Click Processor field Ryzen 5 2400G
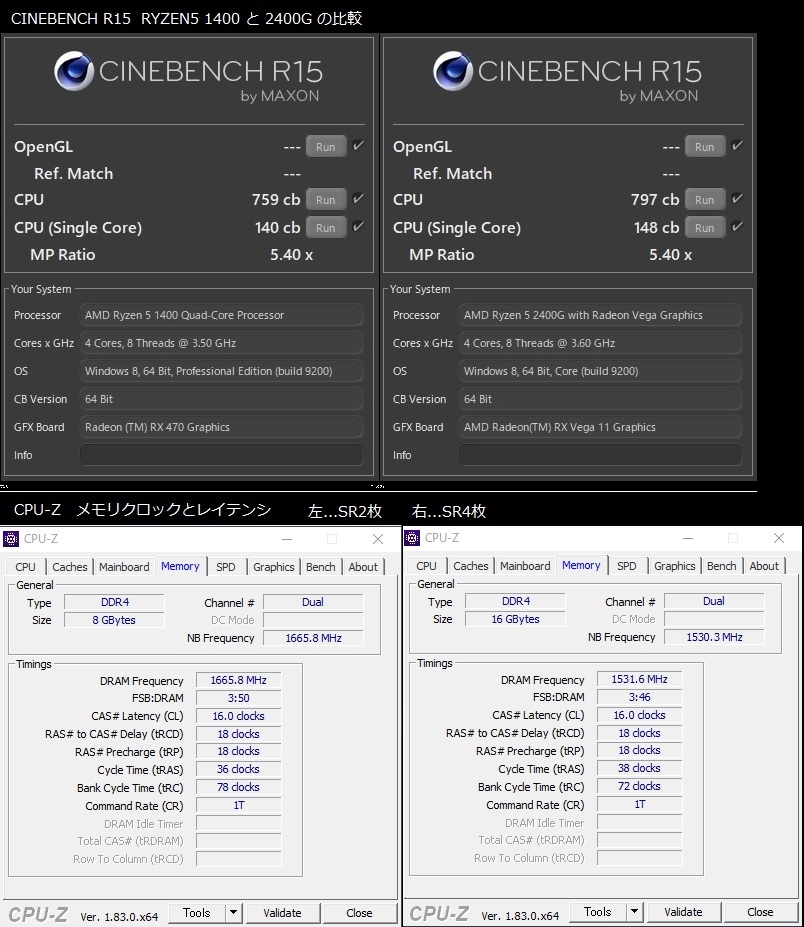804x927 pixels. pos(600,315)
